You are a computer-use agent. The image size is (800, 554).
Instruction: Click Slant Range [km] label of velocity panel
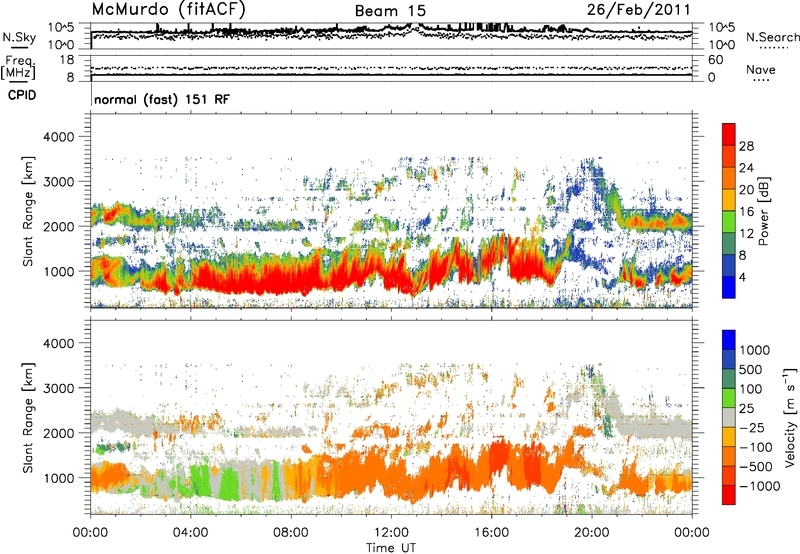[x=28, y=417]
